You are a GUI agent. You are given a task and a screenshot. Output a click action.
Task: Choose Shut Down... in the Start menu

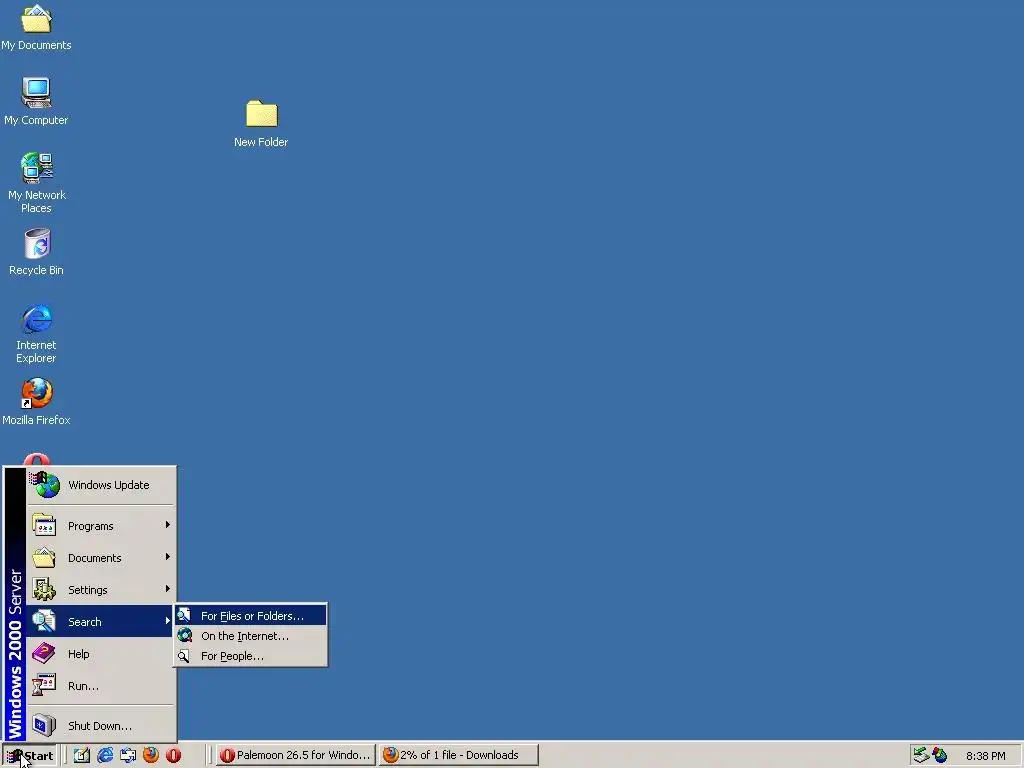(101, 726)
